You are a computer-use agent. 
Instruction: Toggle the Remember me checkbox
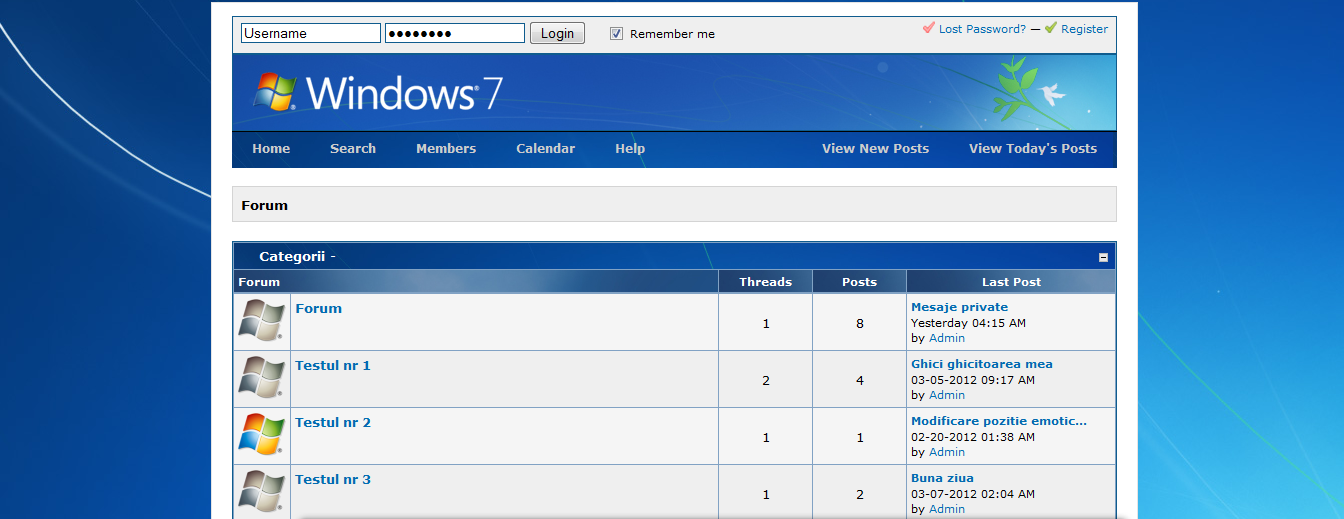[617, 33]
